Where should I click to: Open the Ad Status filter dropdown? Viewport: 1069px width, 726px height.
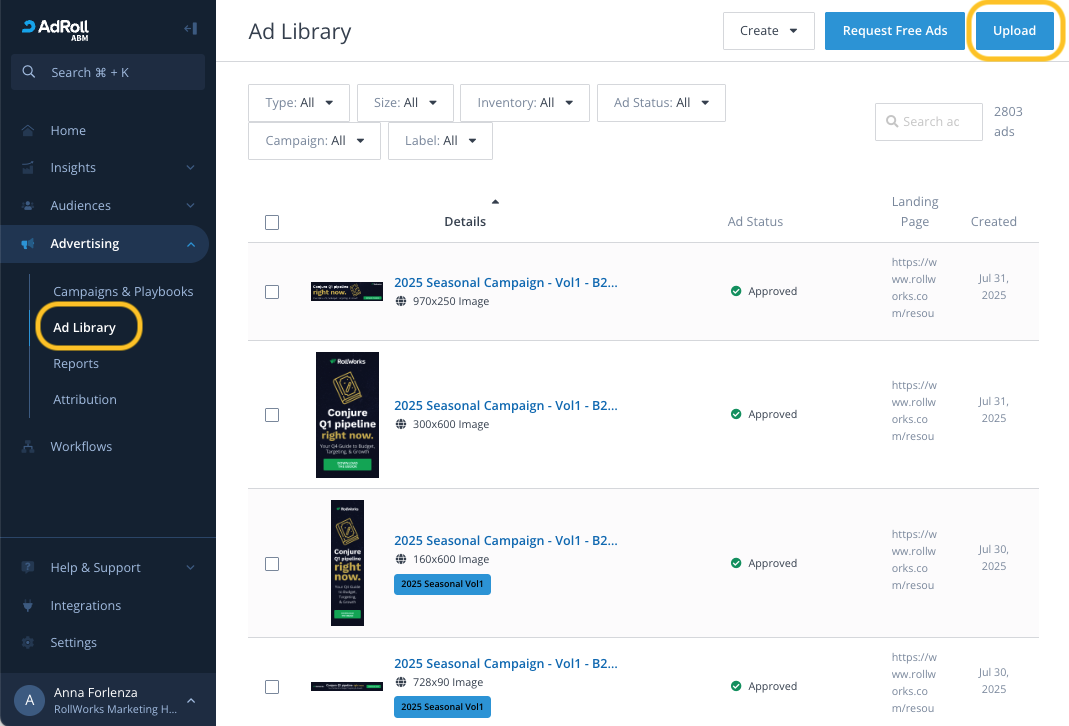click(x=661, y=103)
